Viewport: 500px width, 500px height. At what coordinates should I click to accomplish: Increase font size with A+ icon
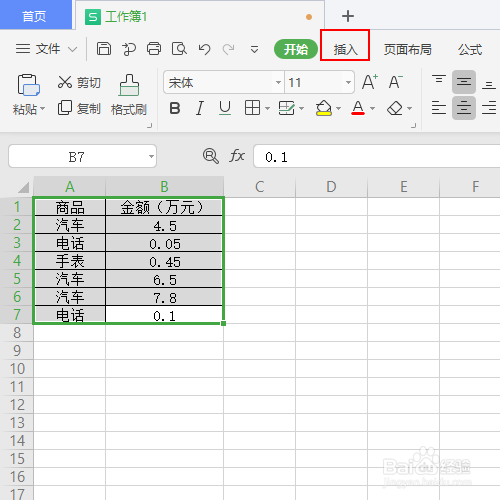coord(369,82)
